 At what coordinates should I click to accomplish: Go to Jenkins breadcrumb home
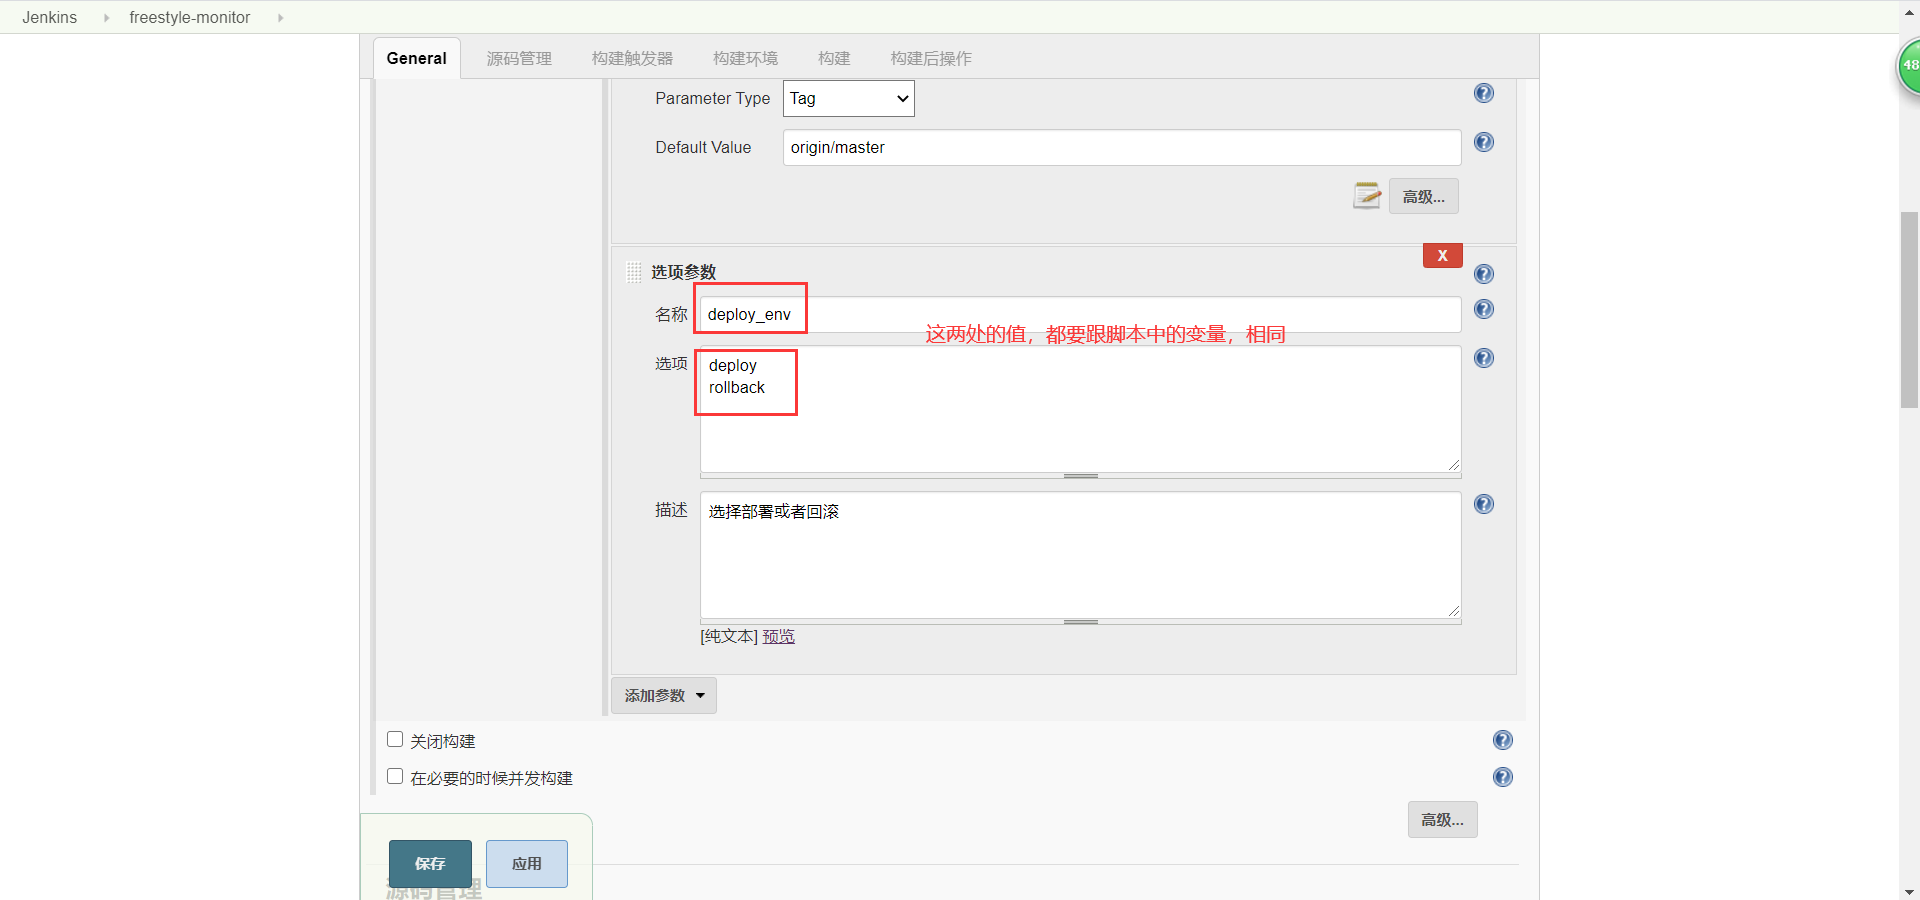50,18
